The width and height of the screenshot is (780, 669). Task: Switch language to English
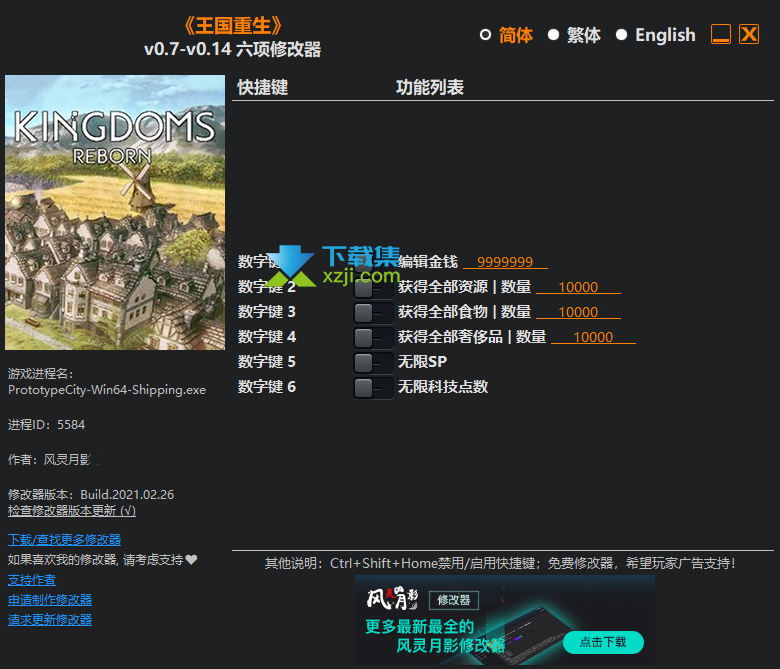click(621, 35)
